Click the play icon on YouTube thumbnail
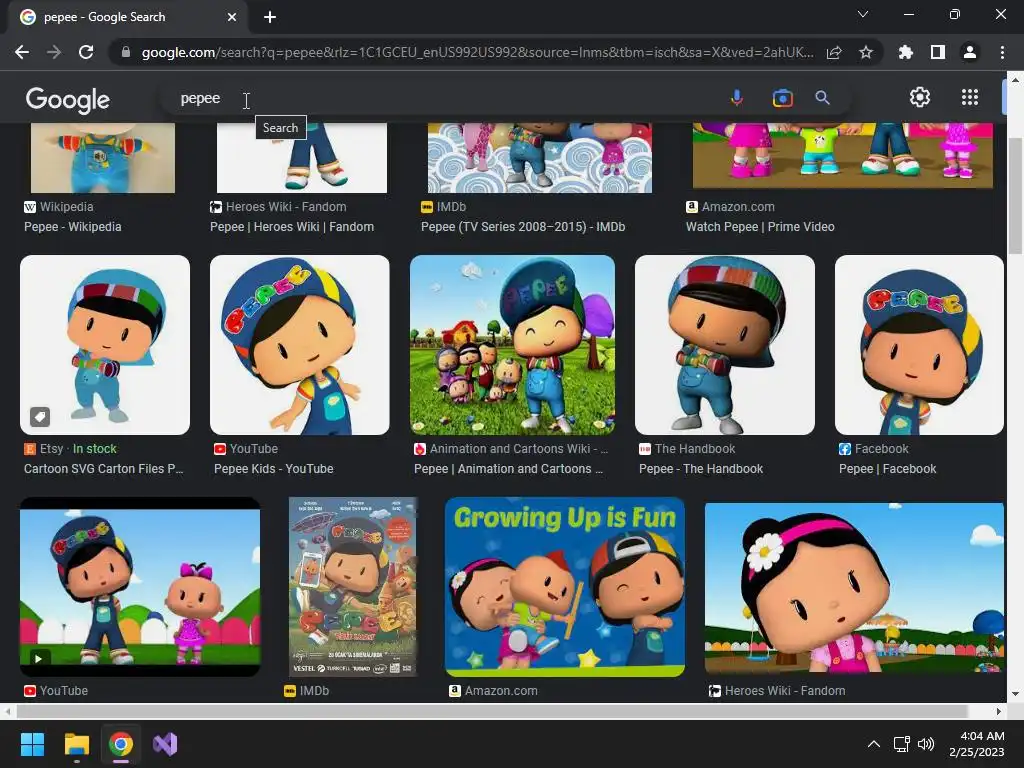 [x=38, y=658]
